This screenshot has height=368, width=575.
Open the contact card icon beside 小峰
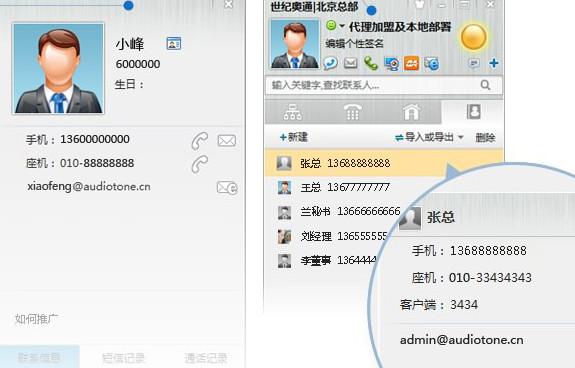pyautogui.click(x=173, y=44)
